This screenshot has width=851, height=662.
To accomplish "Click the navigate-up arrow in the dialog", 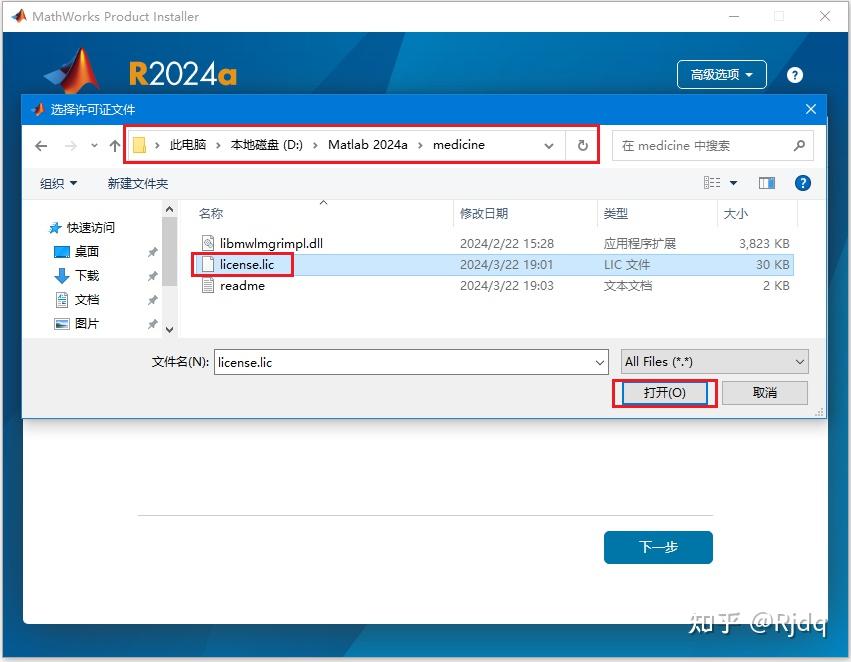I will coord(115,145).
